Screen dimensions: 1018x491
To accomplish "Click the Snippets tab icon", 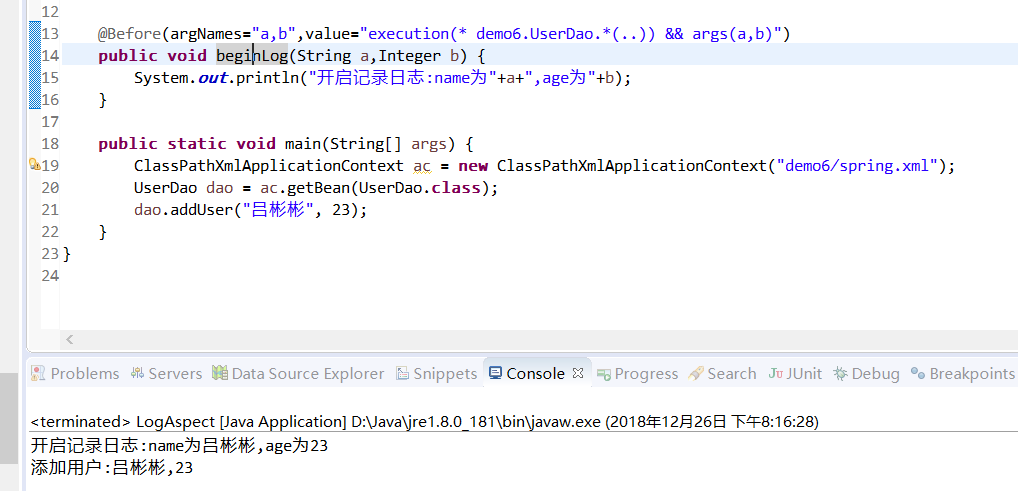I will tap(403, 373).
